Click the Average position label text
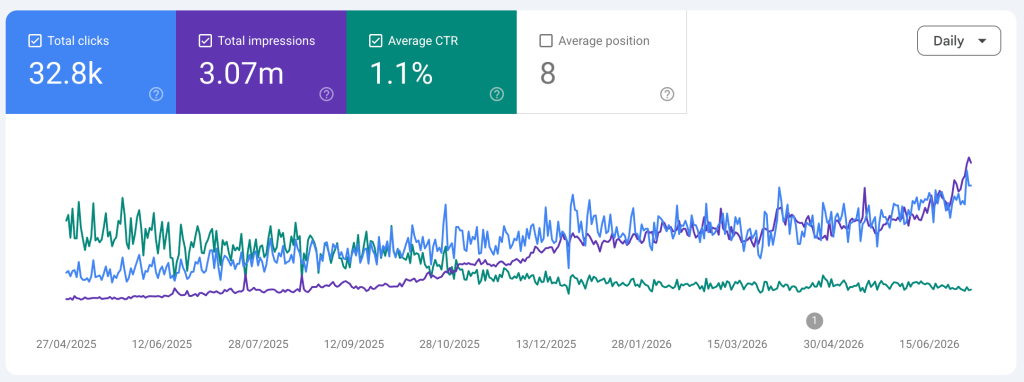The image size is (1024, 382). [604, 40]
